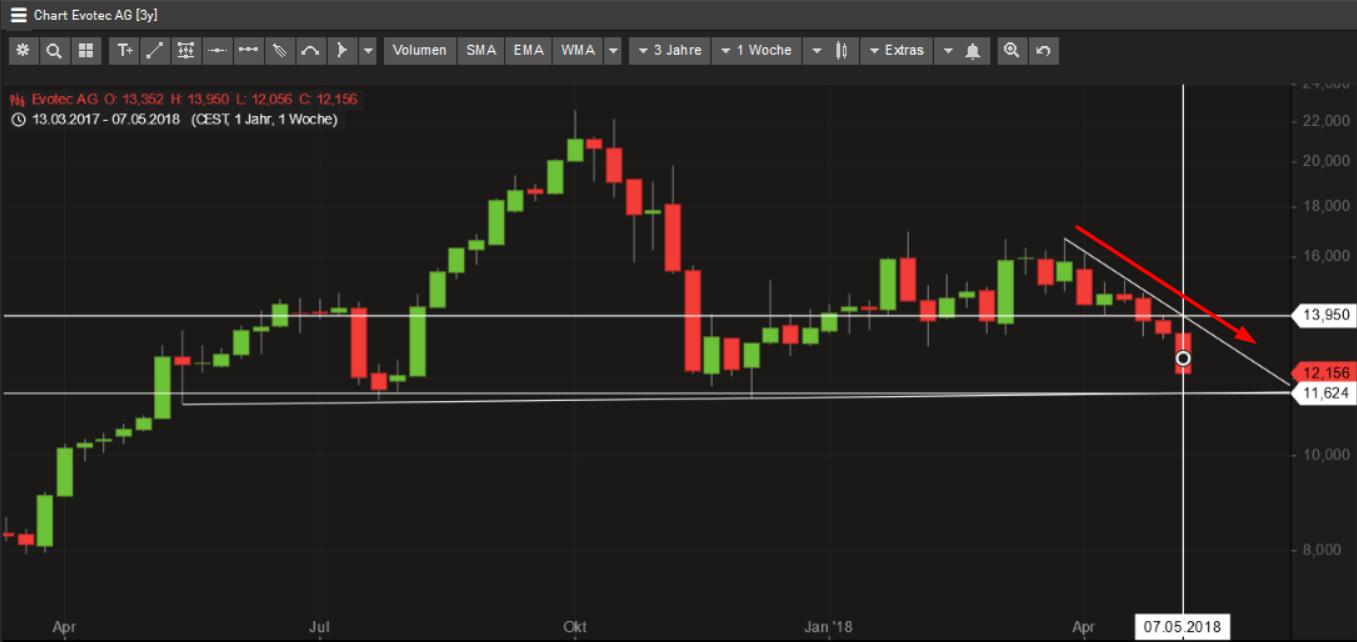Viewport: 1357px width, 642px height.
Task: Click the 22,000 price axis label
Action: [1325, 121]
